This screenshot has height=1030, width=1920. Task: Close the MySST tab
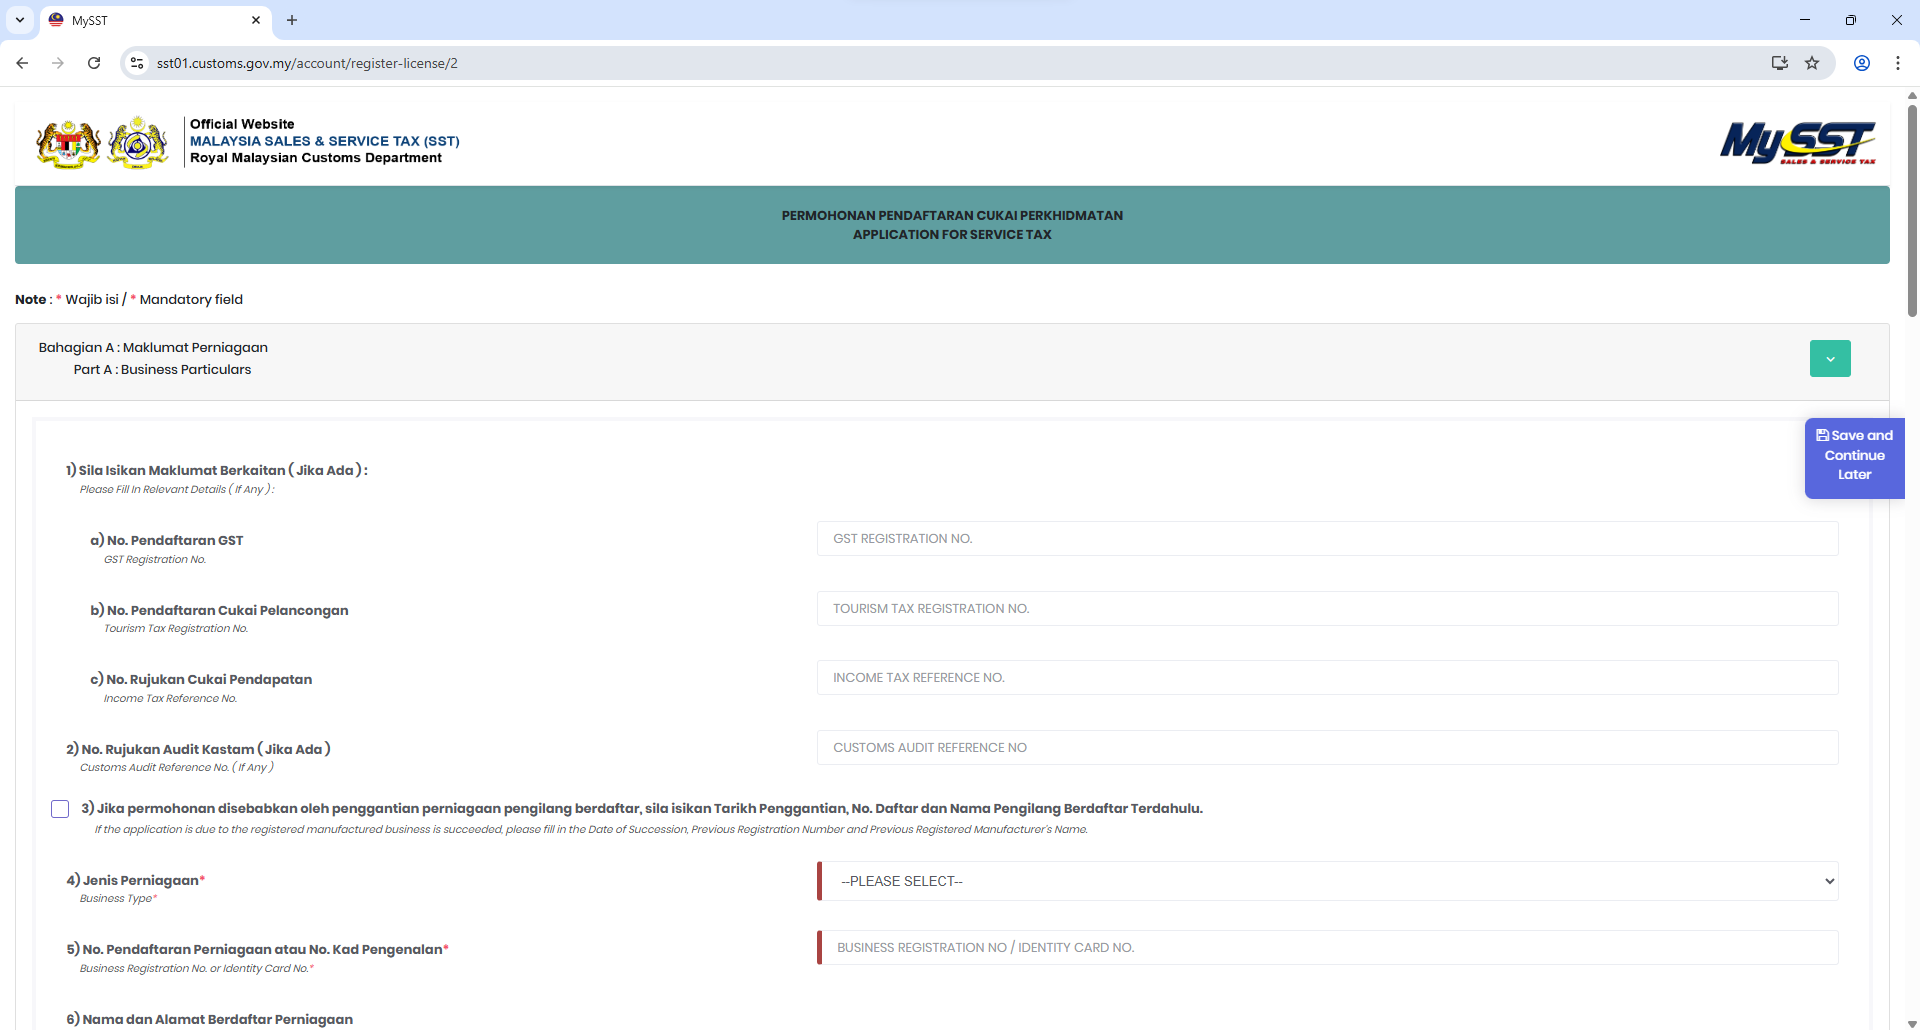click(256, 20)
